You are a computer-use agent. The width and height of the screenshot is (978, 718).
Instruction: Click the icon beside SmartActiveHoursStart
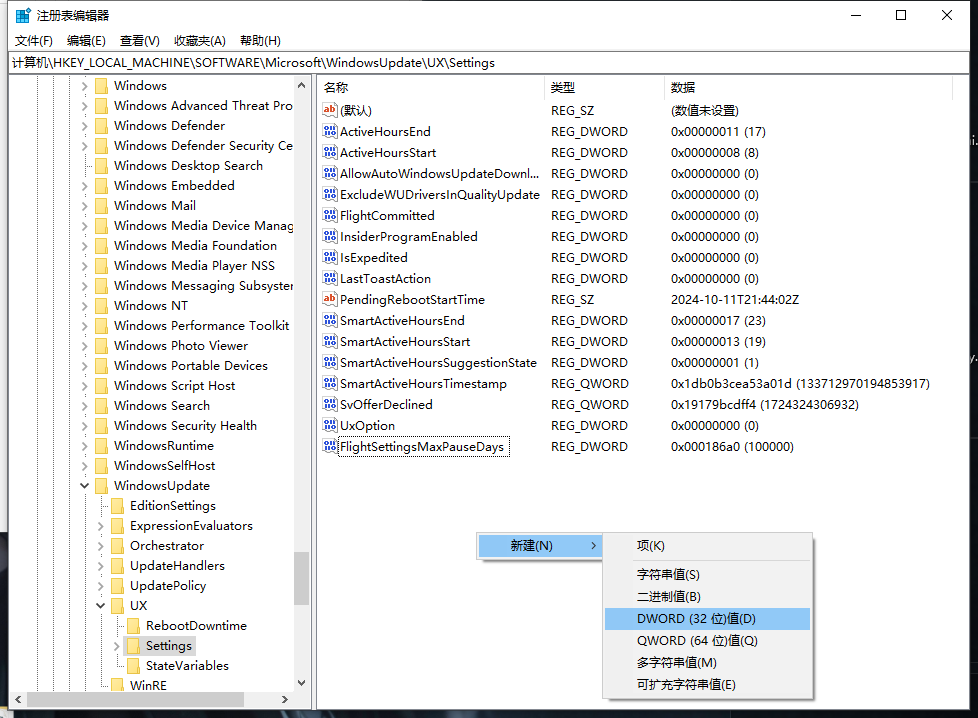click(x=329, y=341)
